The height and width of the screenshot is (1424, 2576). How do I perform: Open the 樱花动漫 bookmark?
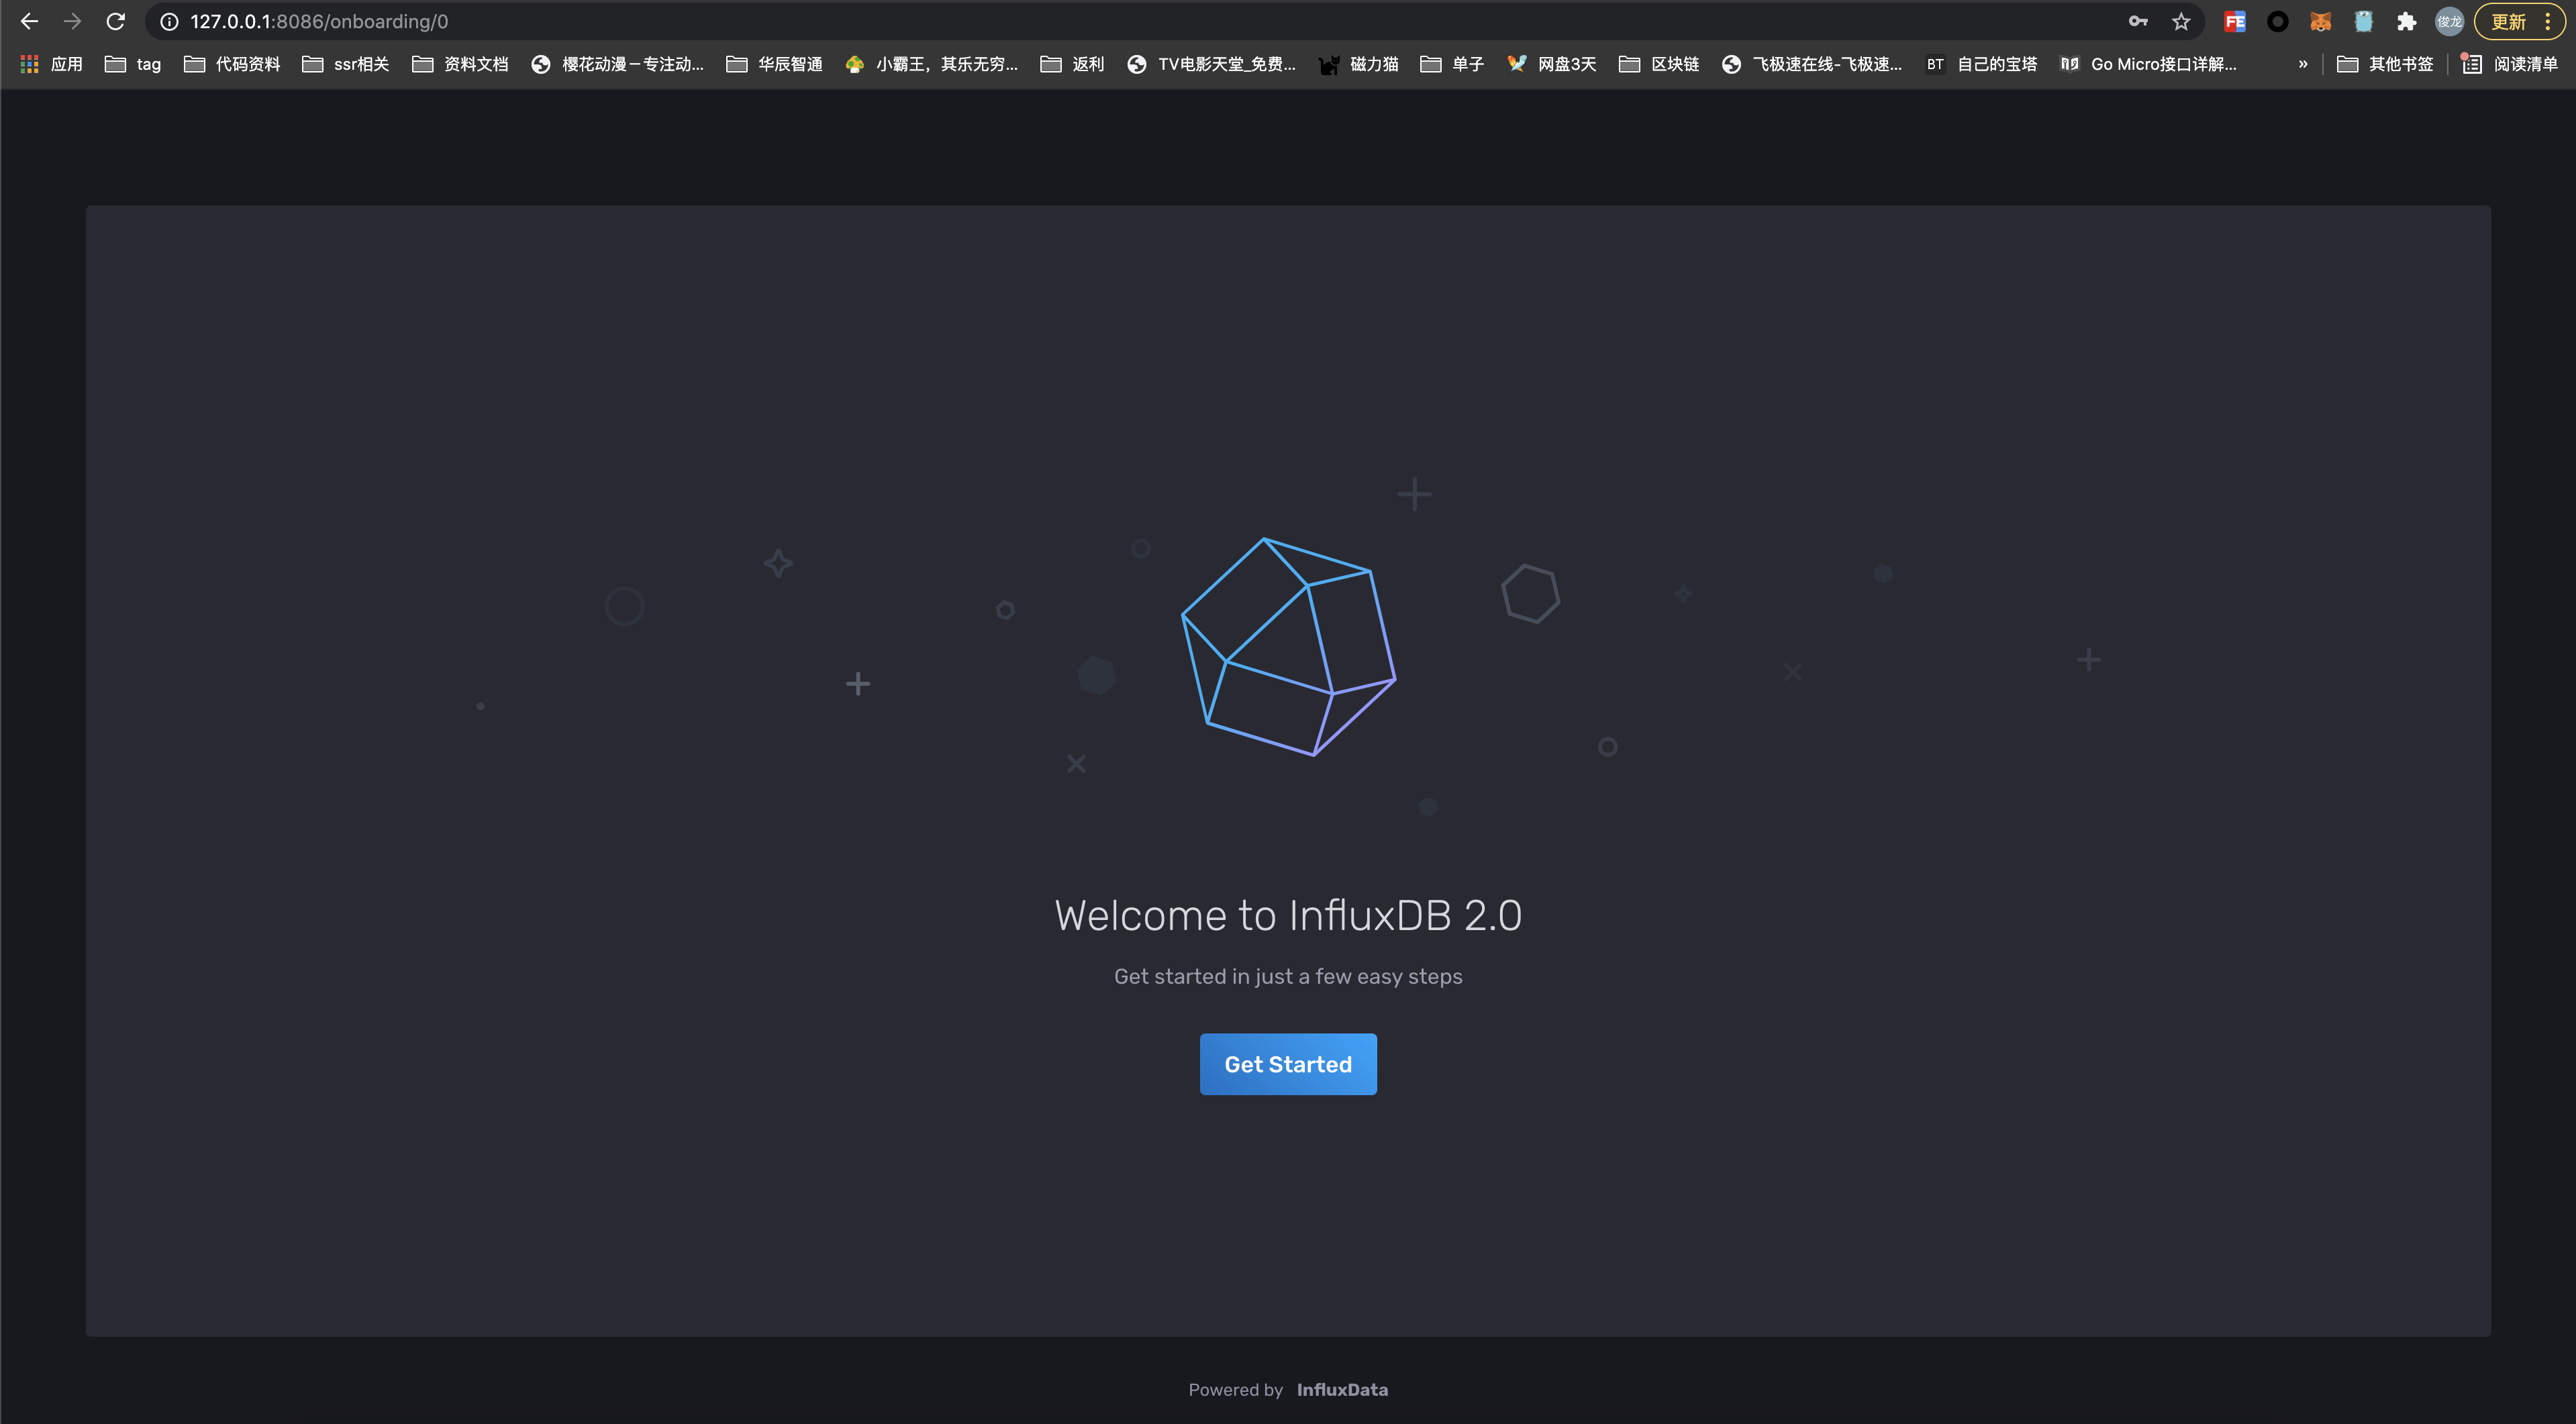(617, 64)
